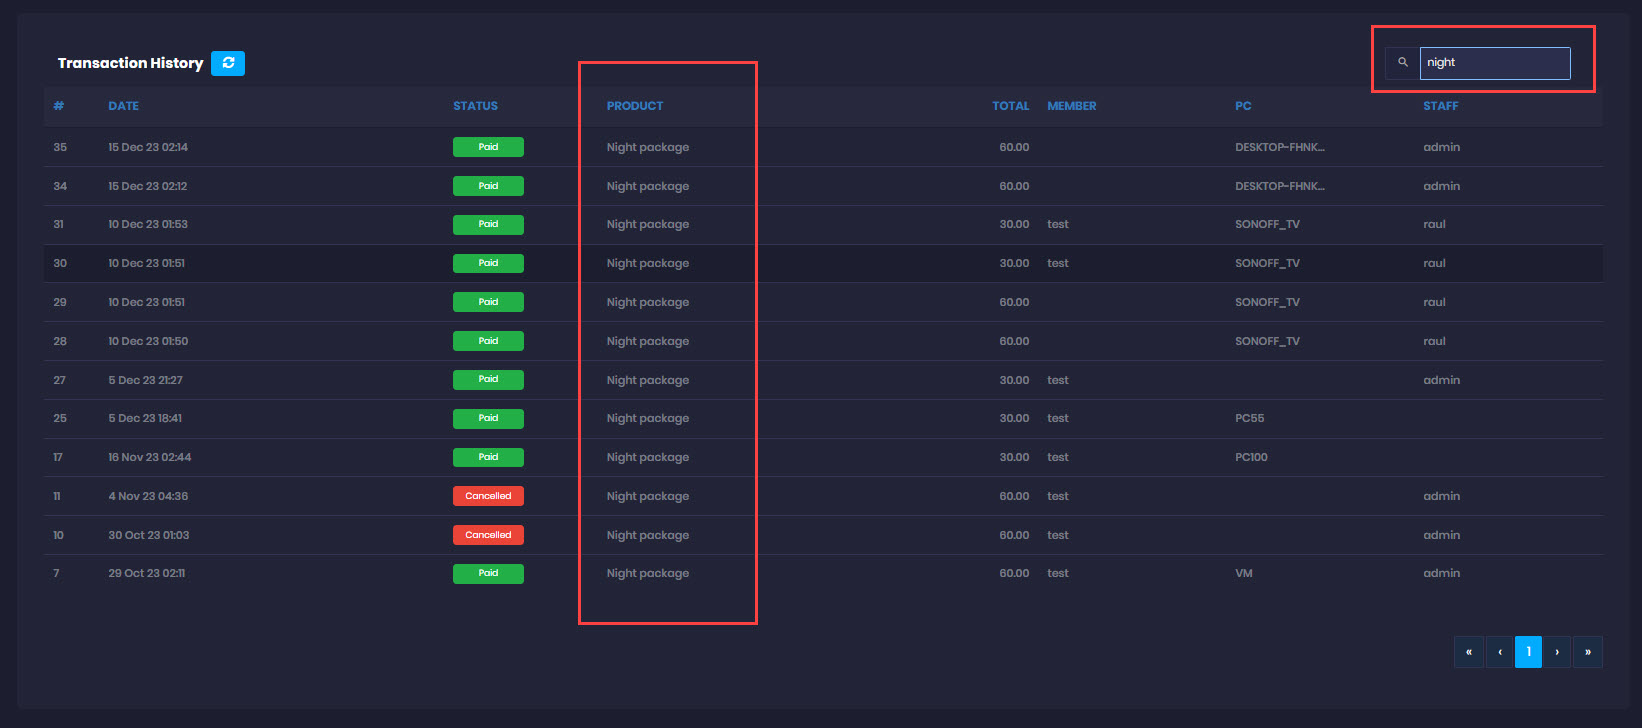Click the Cancelled badge on transaction 10
This screenshot has width=1642, height=728.
[x=488, y=535]
